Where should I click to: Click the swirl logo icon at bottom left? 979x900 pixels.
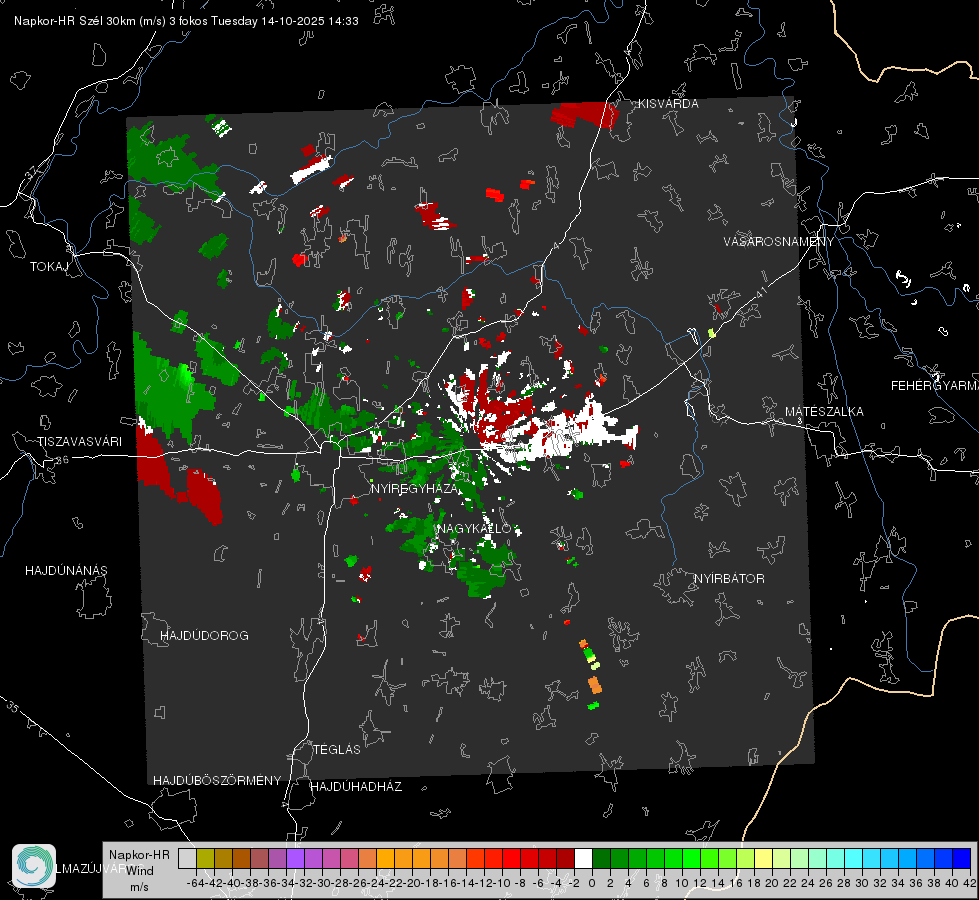34,866
